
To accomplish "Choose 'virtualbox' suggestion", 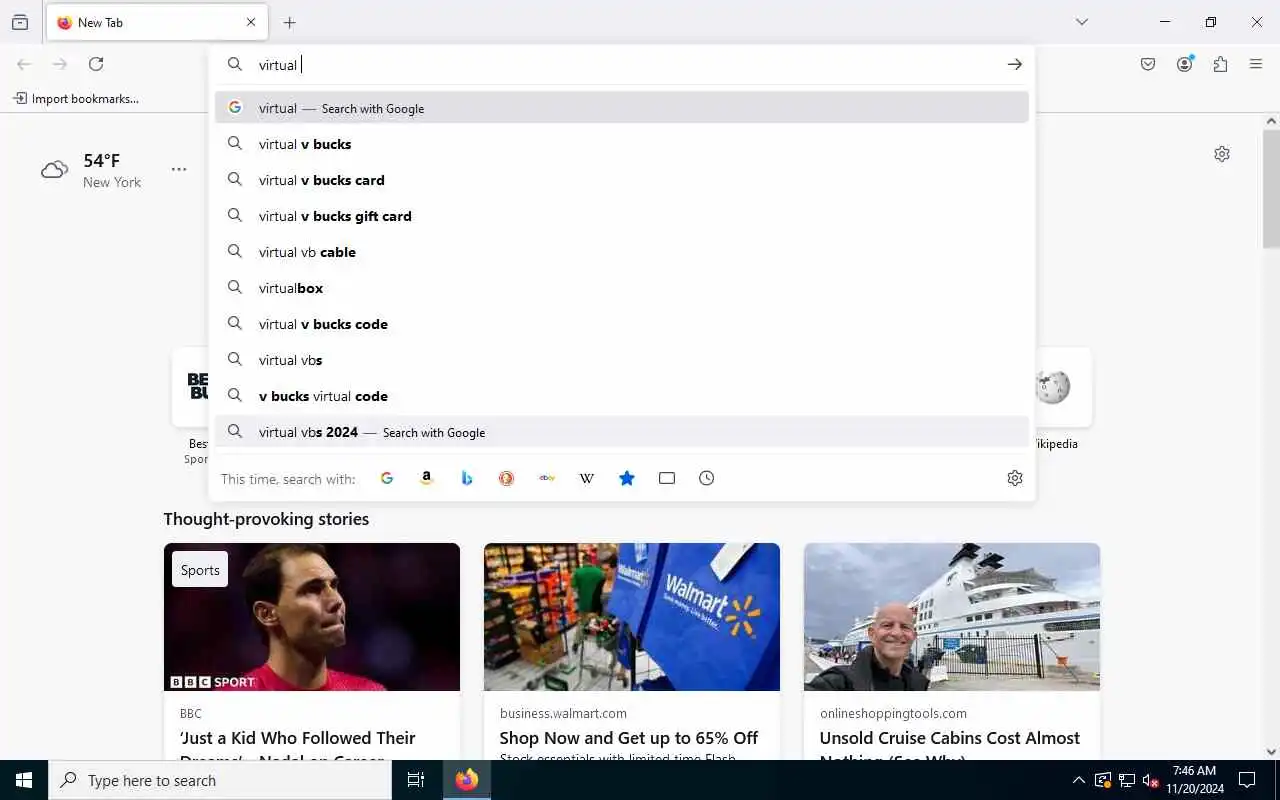I will click(622, 288).
